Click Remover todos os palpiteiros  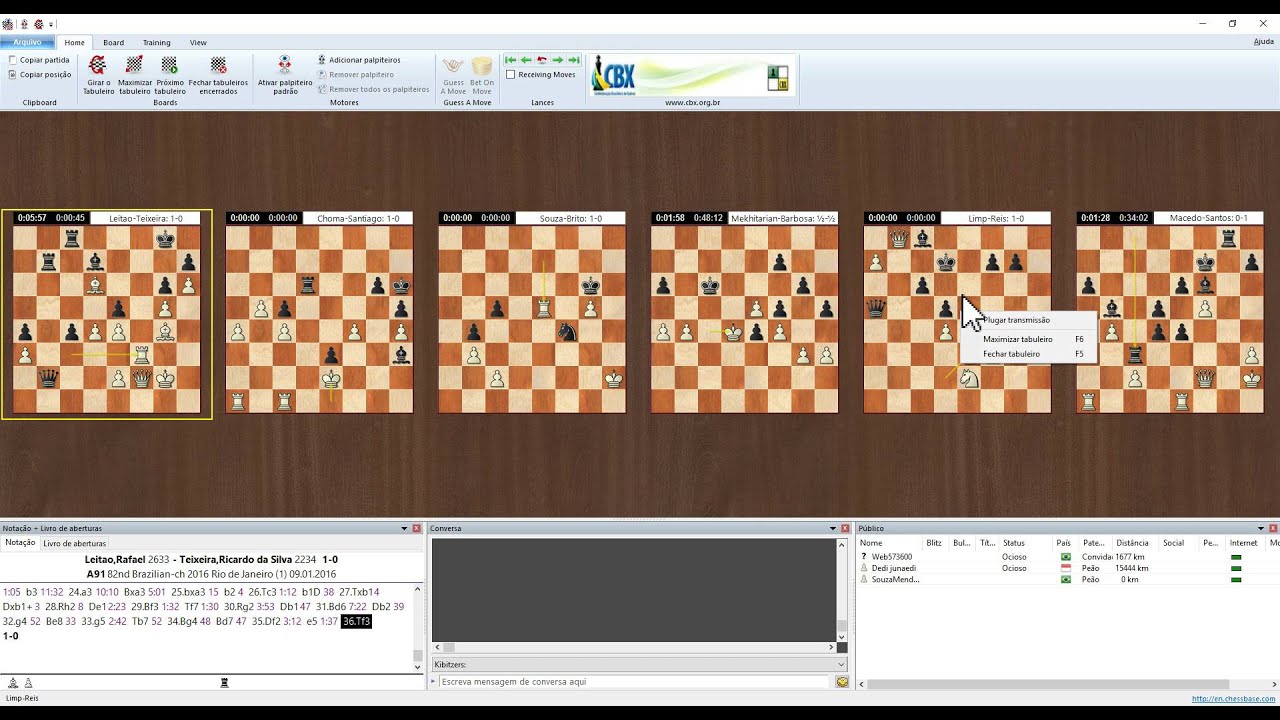(373, 89)
